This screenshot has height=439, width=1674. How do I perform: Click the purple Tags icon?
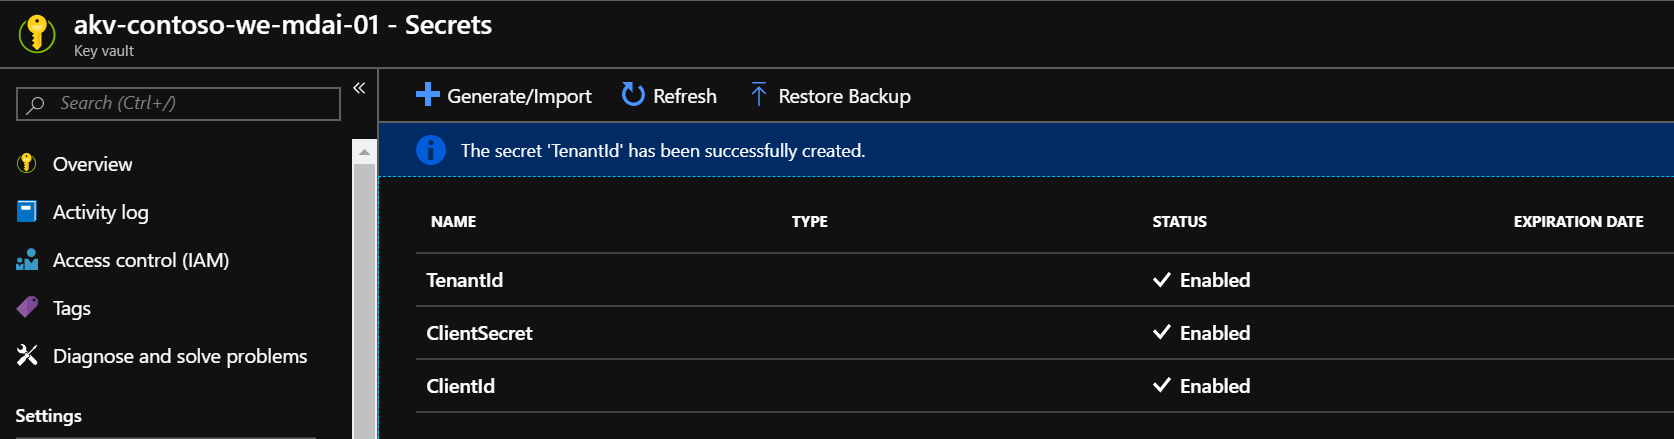(27, 307)
